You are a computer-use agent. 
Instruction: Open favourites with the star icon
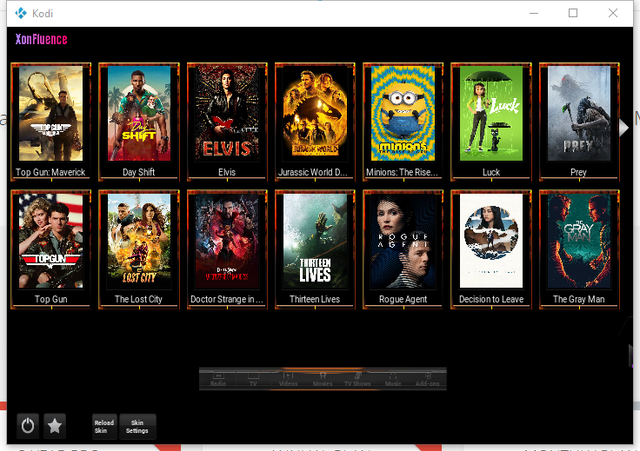[54, 426]
